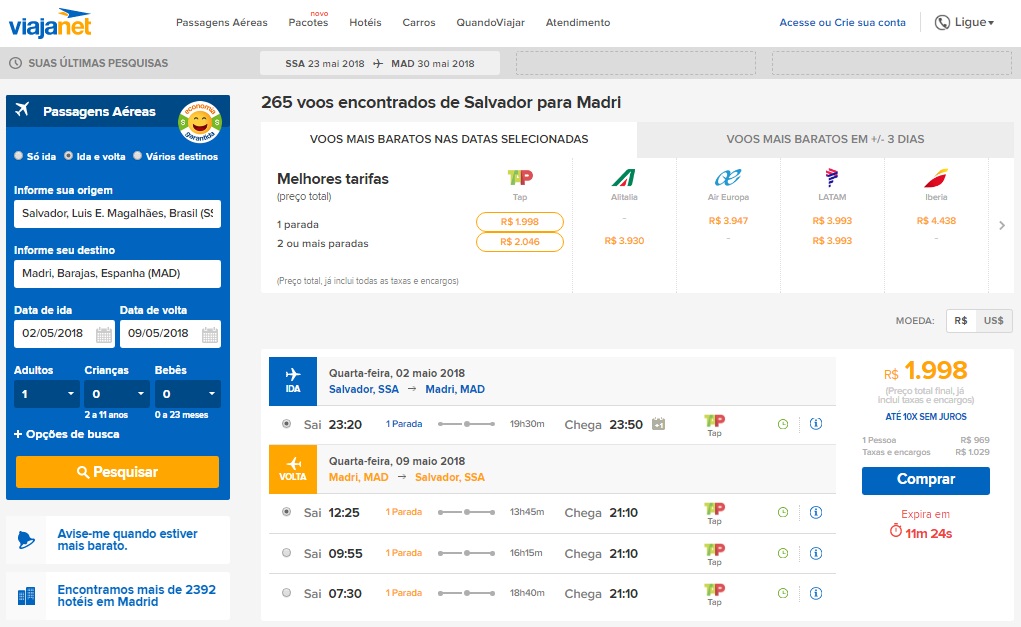1021x627 pixels.
Task: Click the +1 day calendar icon near 23:50
Action: click(658, 424)
